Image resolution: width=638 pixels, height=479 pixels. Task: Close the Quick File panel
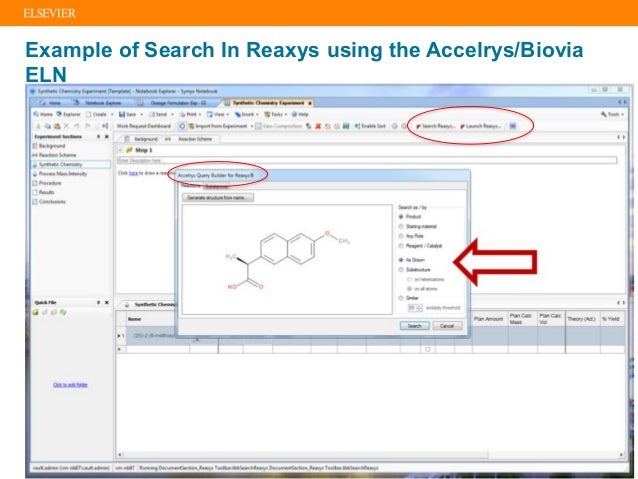tap(107, 302)
